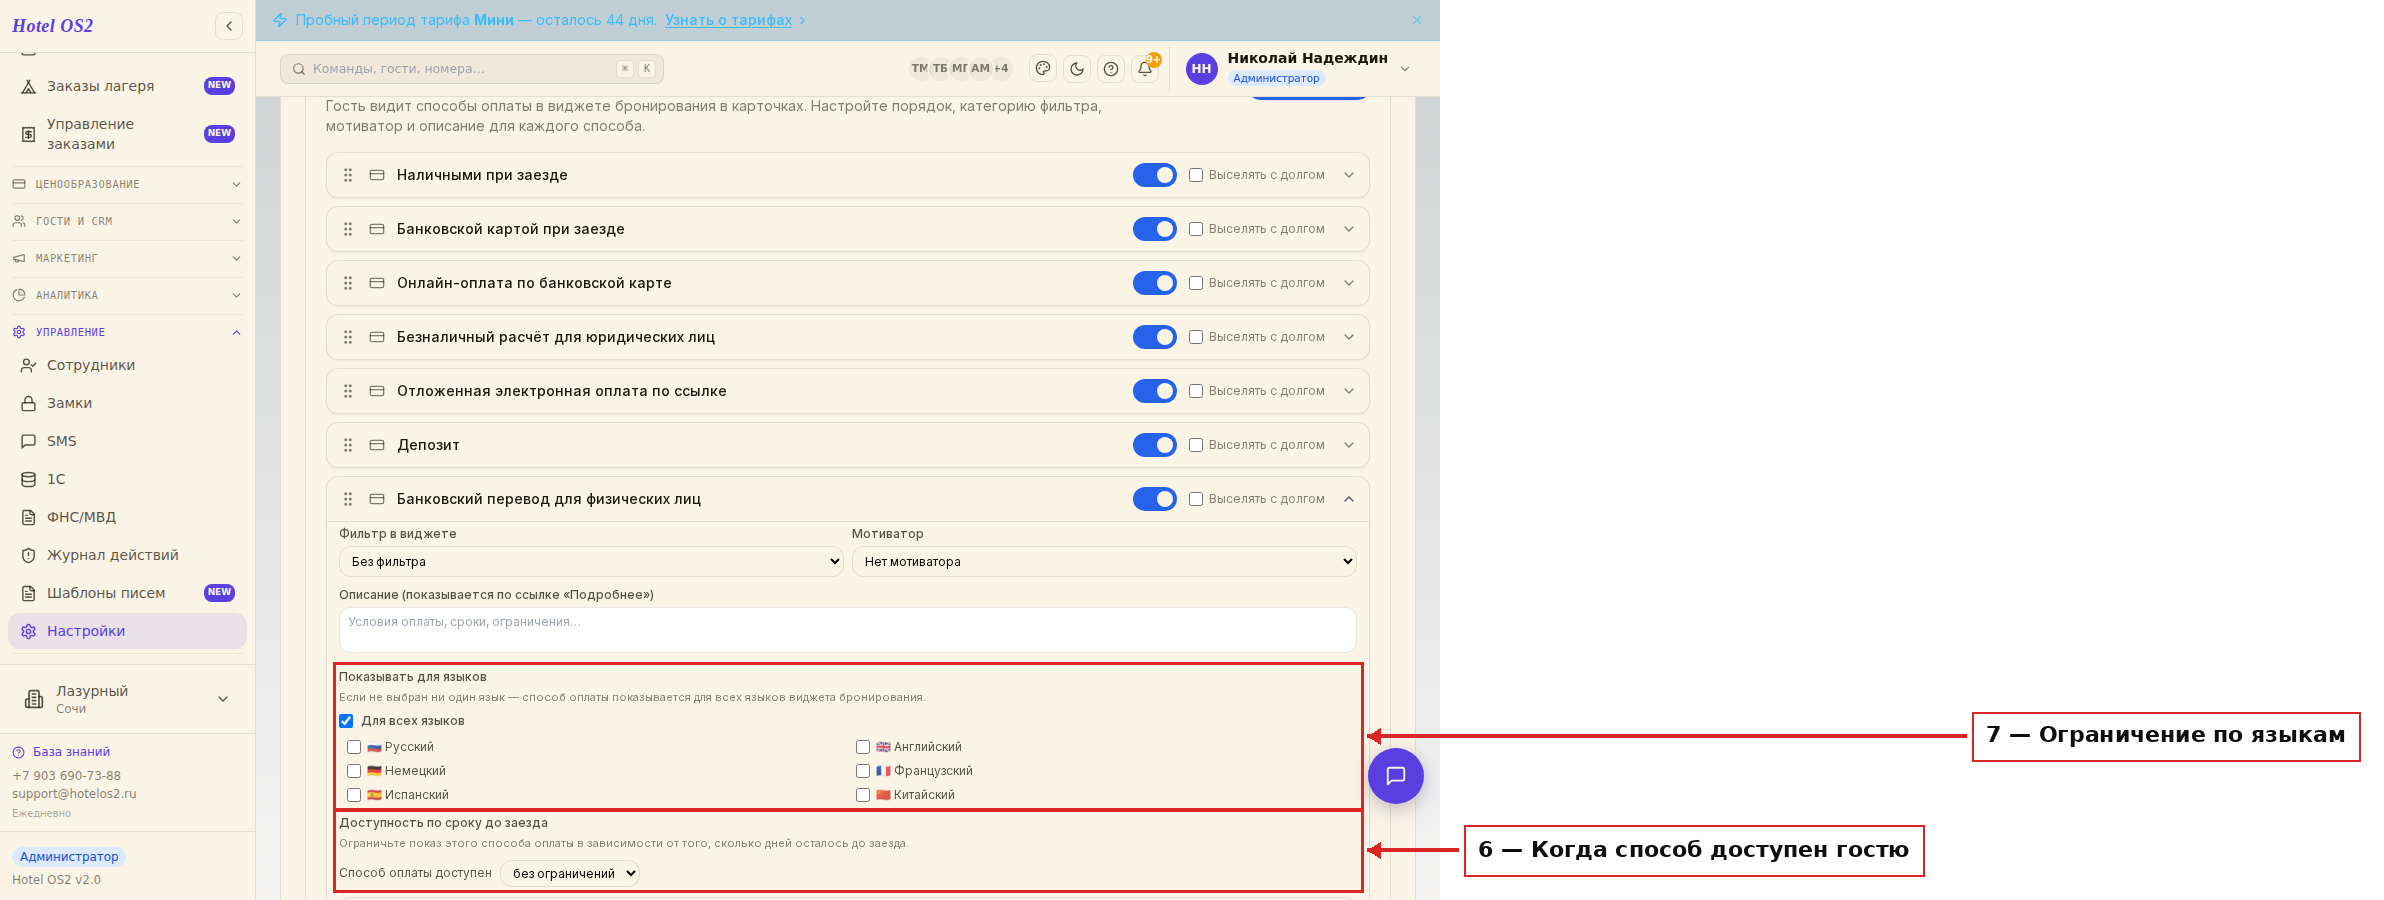Click the drag handle of Наличными при заезде
Image resolution: width=2384 pixels, height=900 pixels.
pos(348,175)
